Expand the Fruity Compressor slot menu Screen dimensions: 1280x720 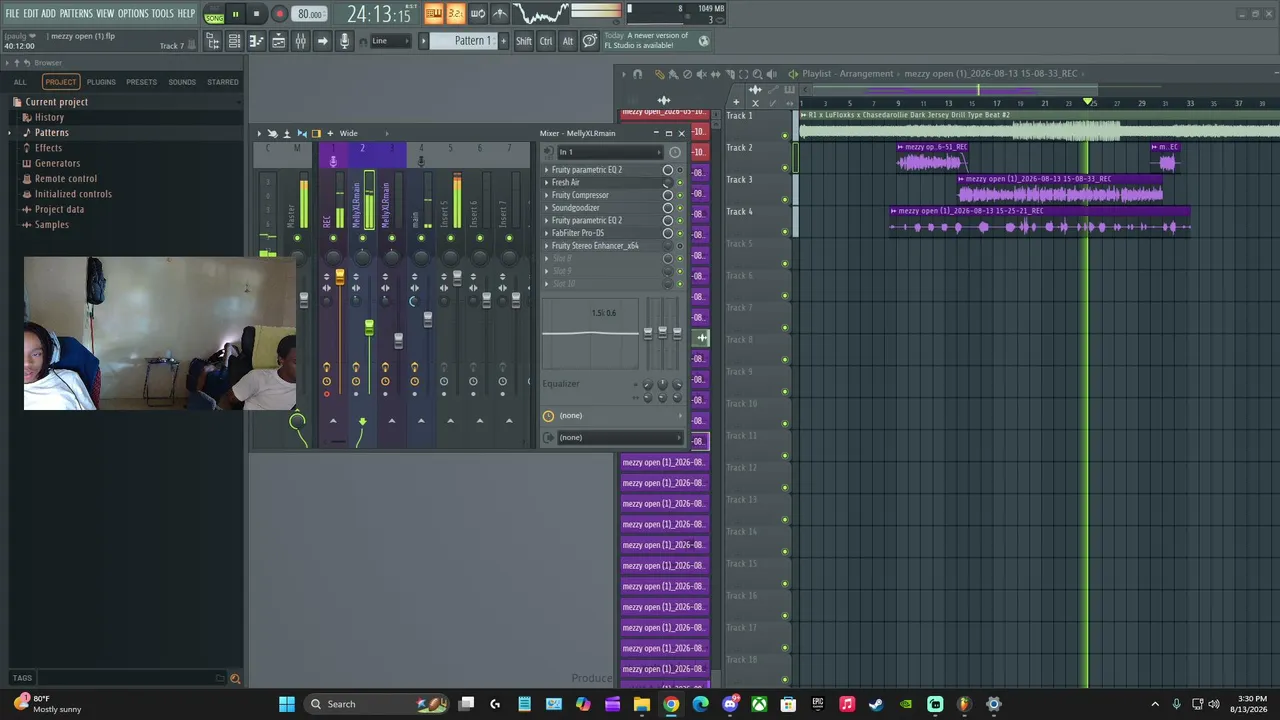pyautogui.click(x=547, y=195)
